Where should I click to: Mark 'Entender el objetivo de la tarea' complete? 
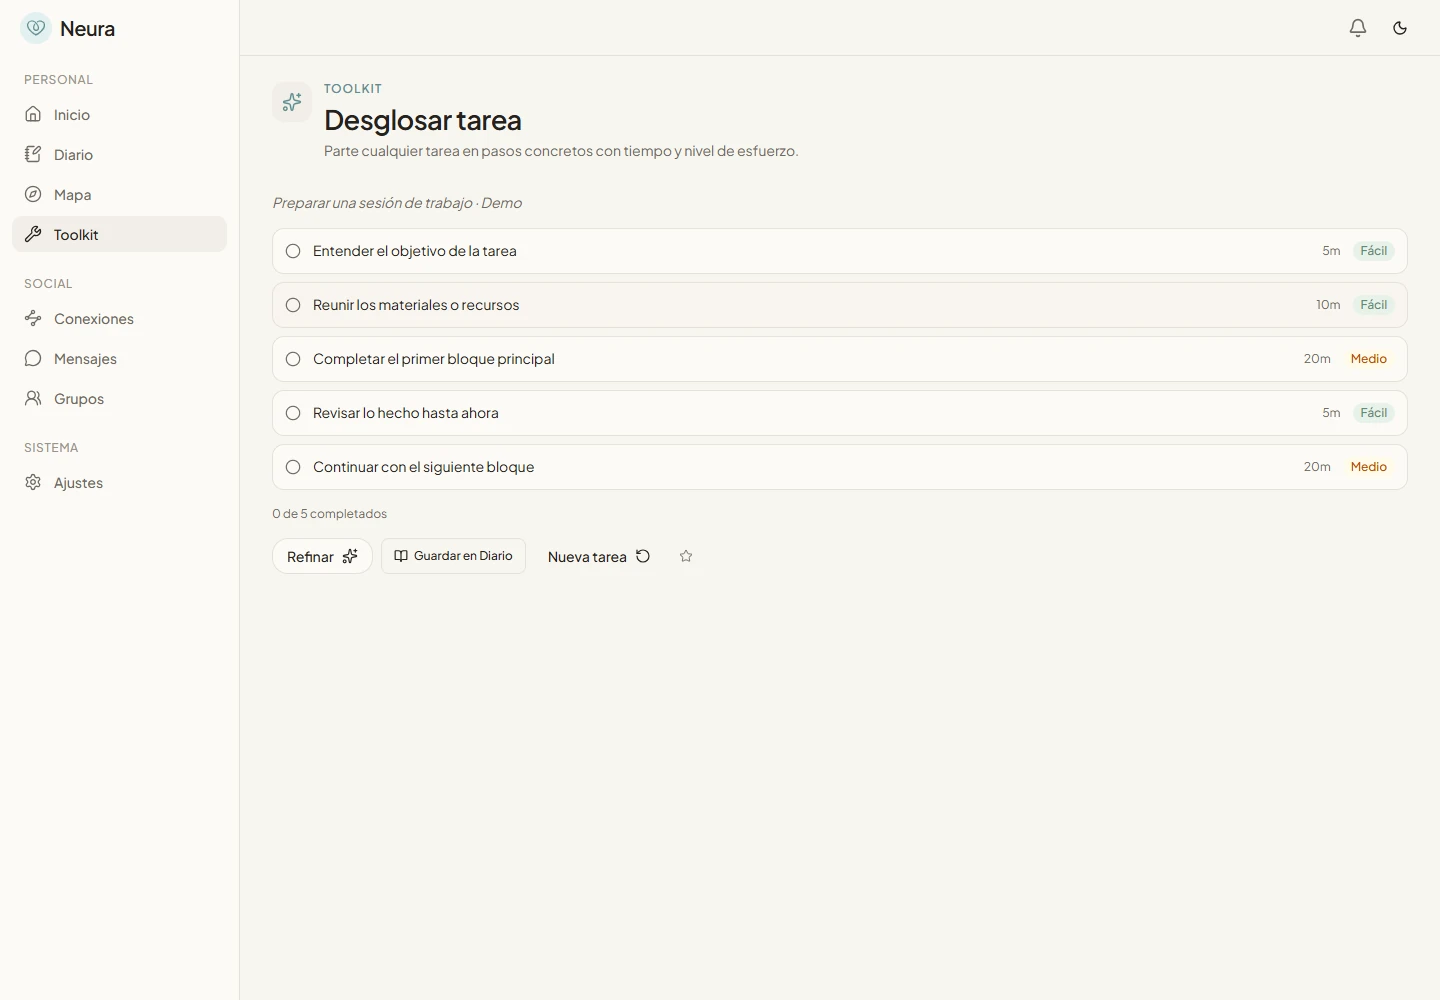[x=293, y=251]
